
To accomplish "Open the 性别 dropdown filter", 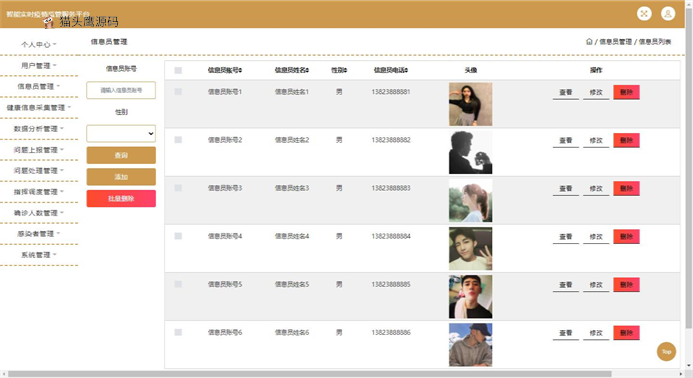I will point(121,134).
